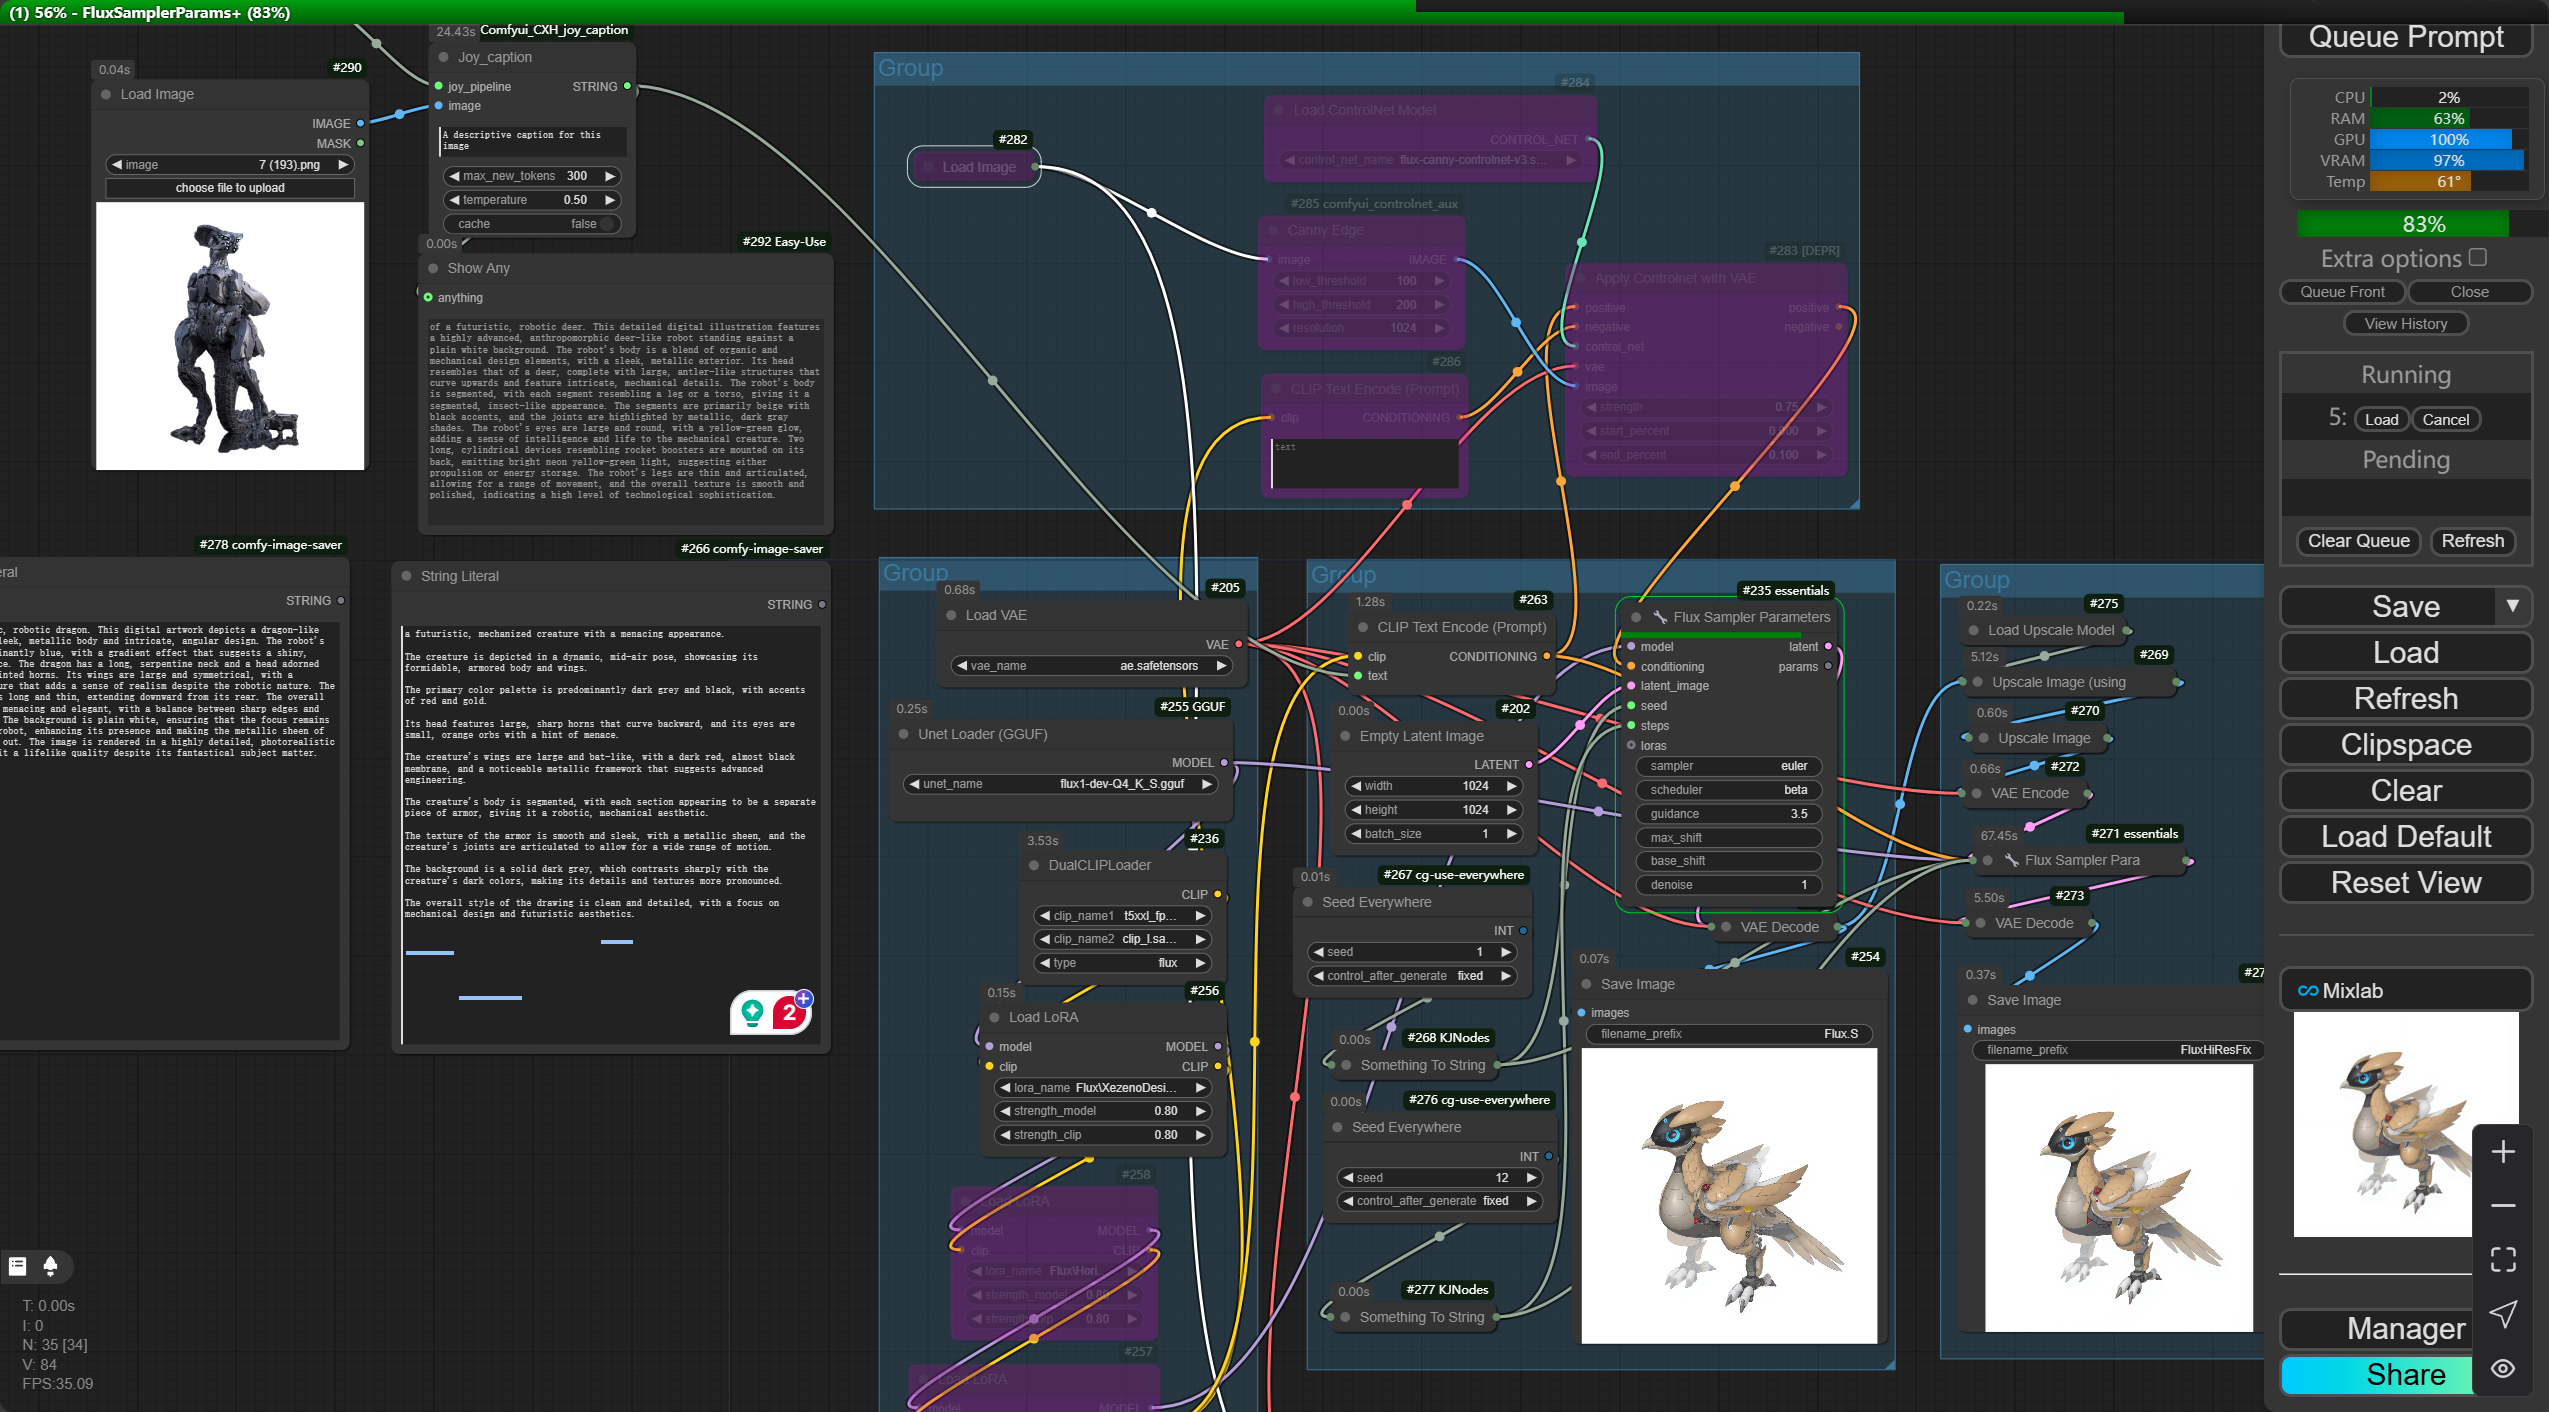Open the vae_name ae.safetensors selector
The width and height of the screenshot is (2549, 1412).
pyautogui.click(x=1090, y=666)
